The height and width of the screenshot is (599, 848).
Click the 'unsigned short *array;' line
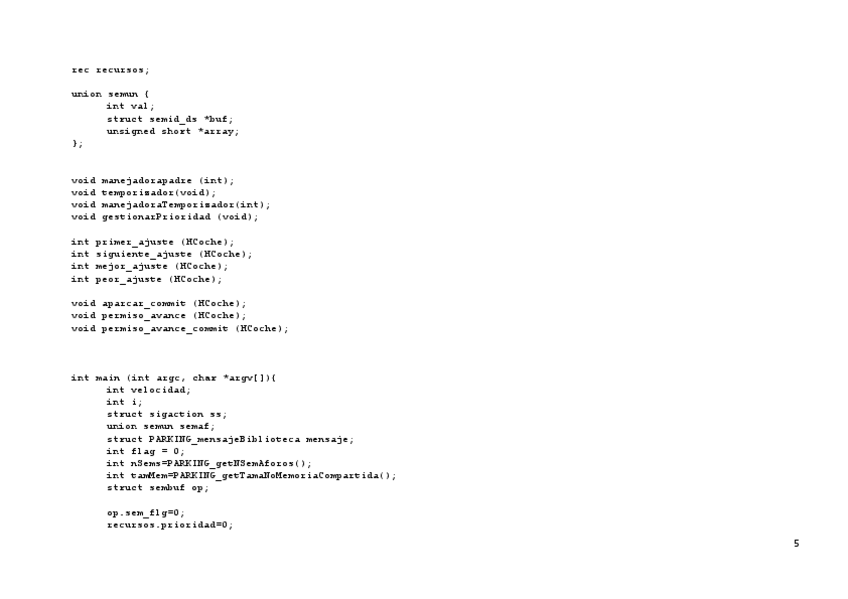[173, 131]
